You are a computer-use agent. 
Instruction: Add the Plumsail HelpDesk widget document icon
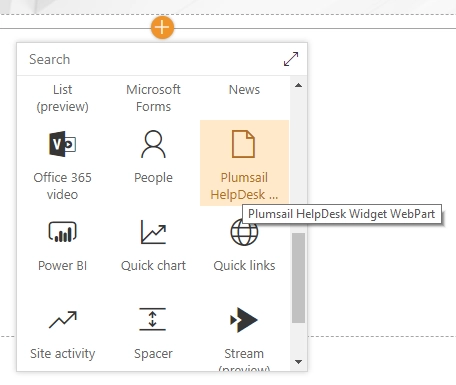(x=244, y=144)
